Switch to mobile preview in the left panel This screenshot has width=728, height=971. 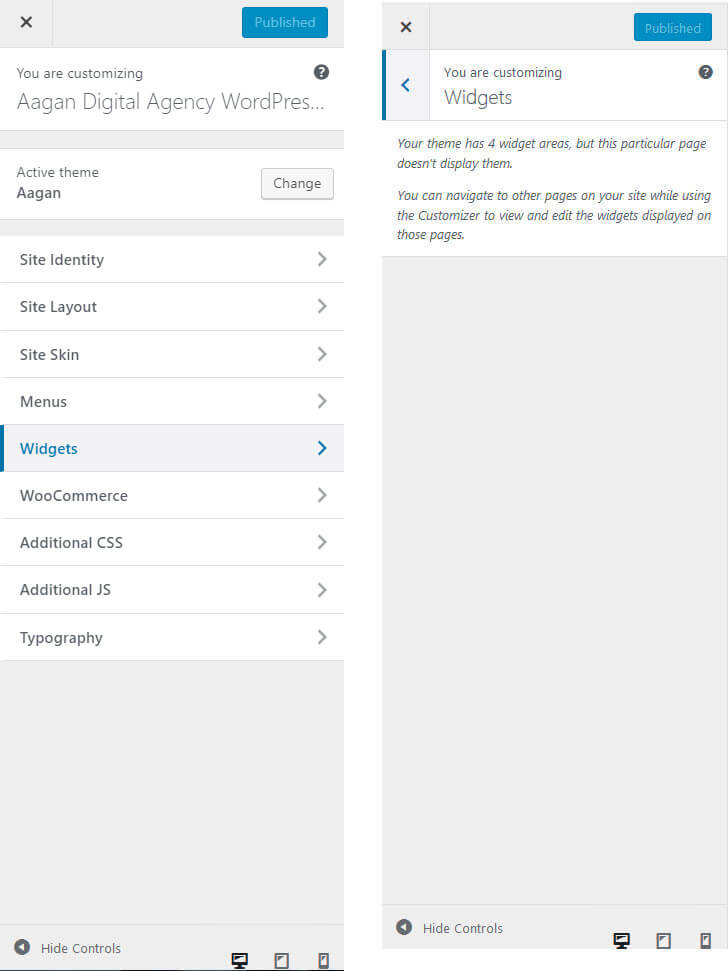coord(323,960)
